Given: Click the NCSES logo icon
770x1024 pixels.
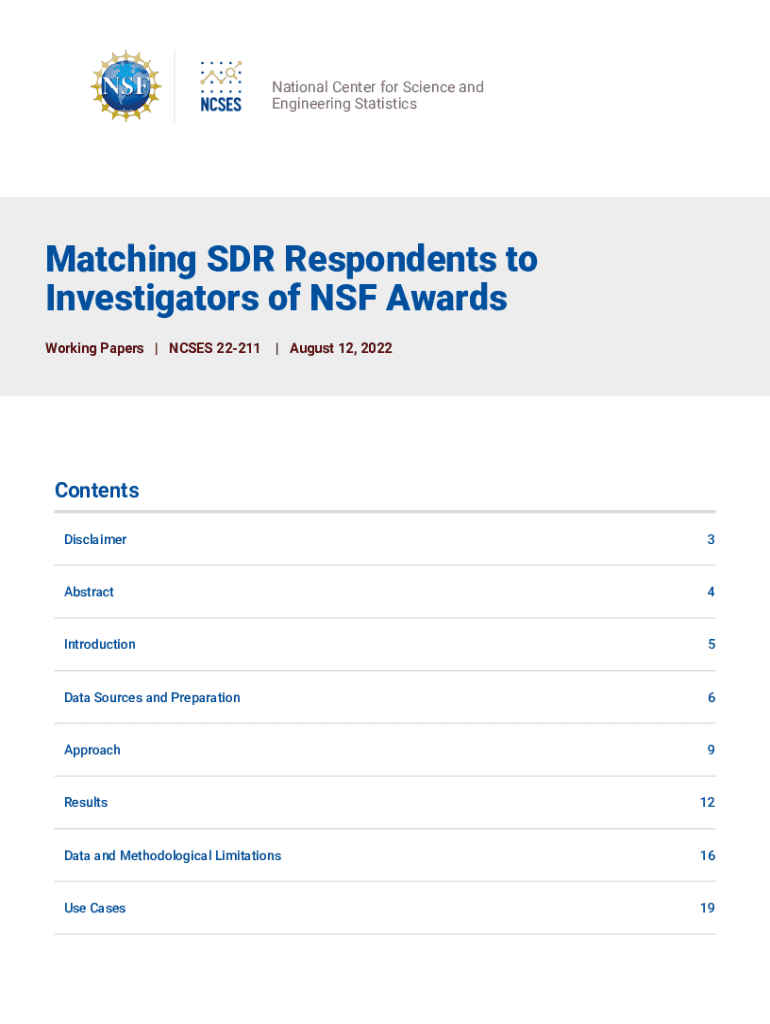Looking at the screenshot, I should coord(221,87).
